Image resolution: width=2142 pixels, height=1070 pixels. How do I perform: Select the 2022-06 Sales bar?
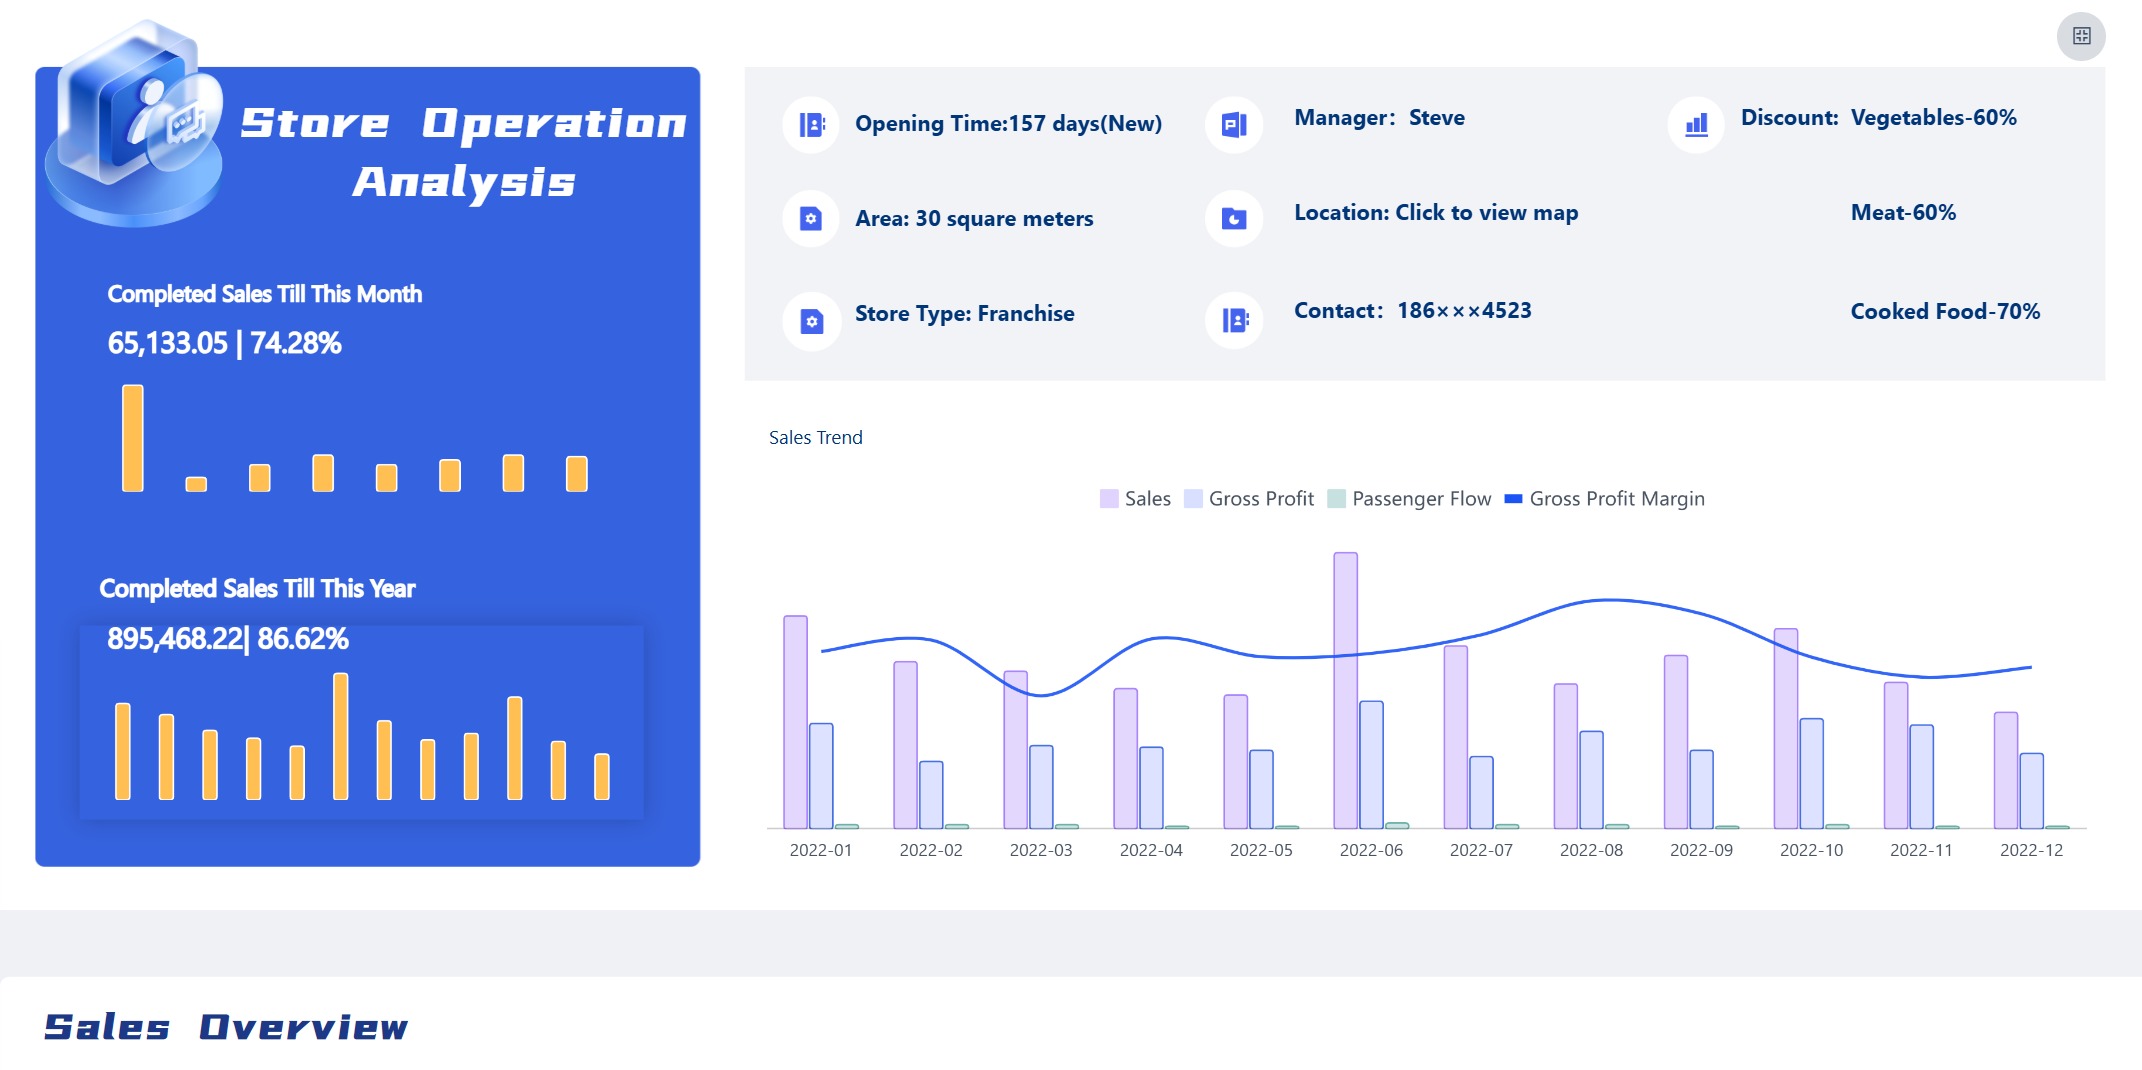(x=1345, y=690)
